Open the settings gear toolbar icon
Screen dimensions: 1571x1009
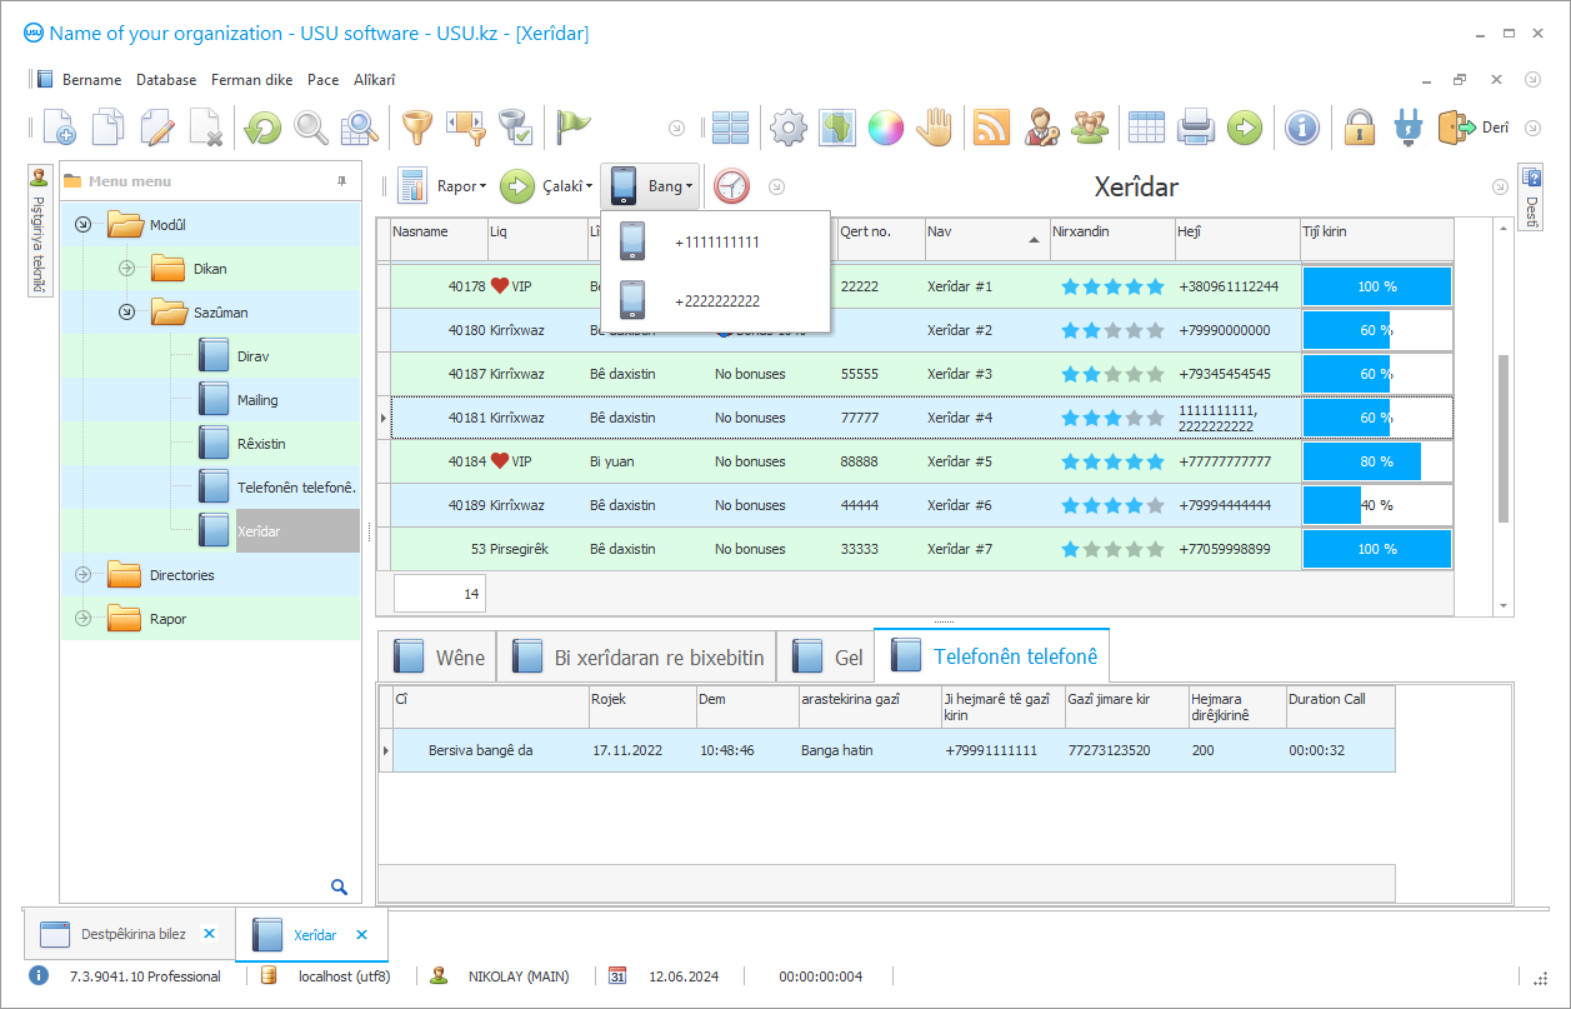tap(788, 128)
